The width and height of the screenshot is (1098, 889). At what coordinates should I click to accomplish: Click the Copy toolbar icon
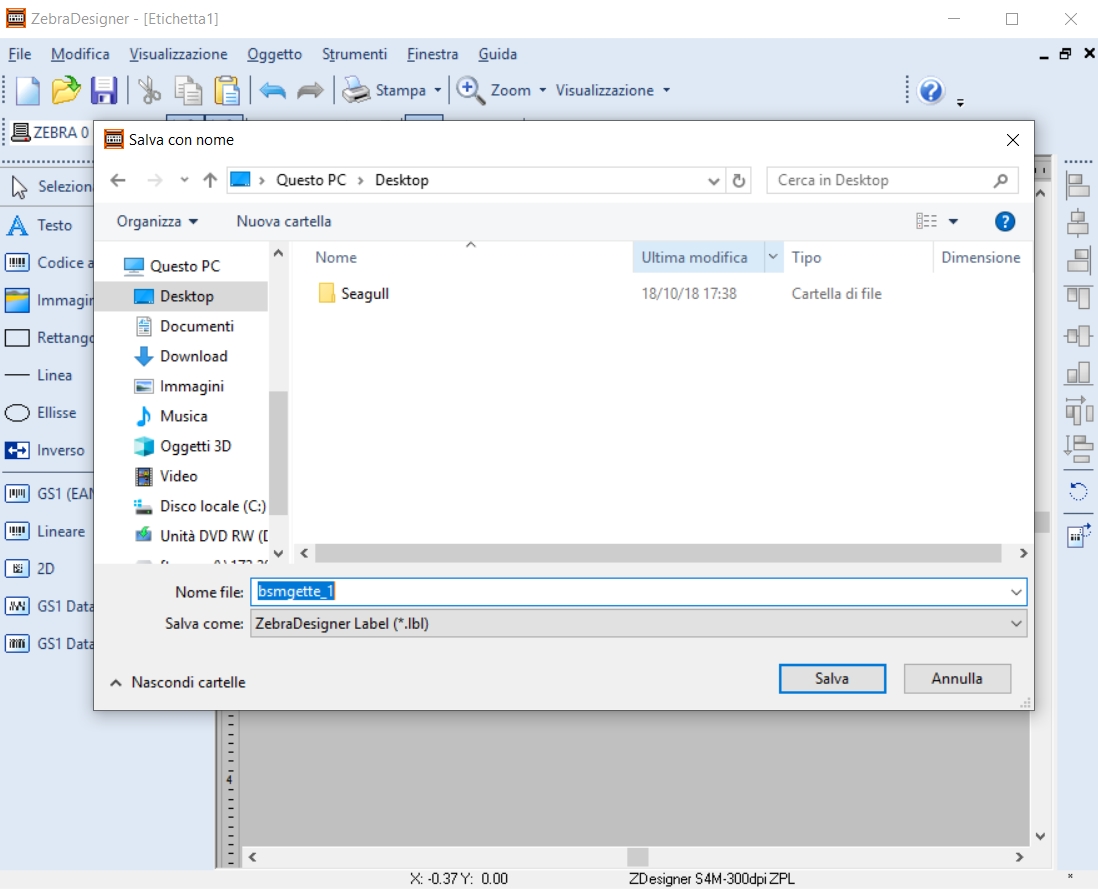pyautogui.click(x=188, y=90)
